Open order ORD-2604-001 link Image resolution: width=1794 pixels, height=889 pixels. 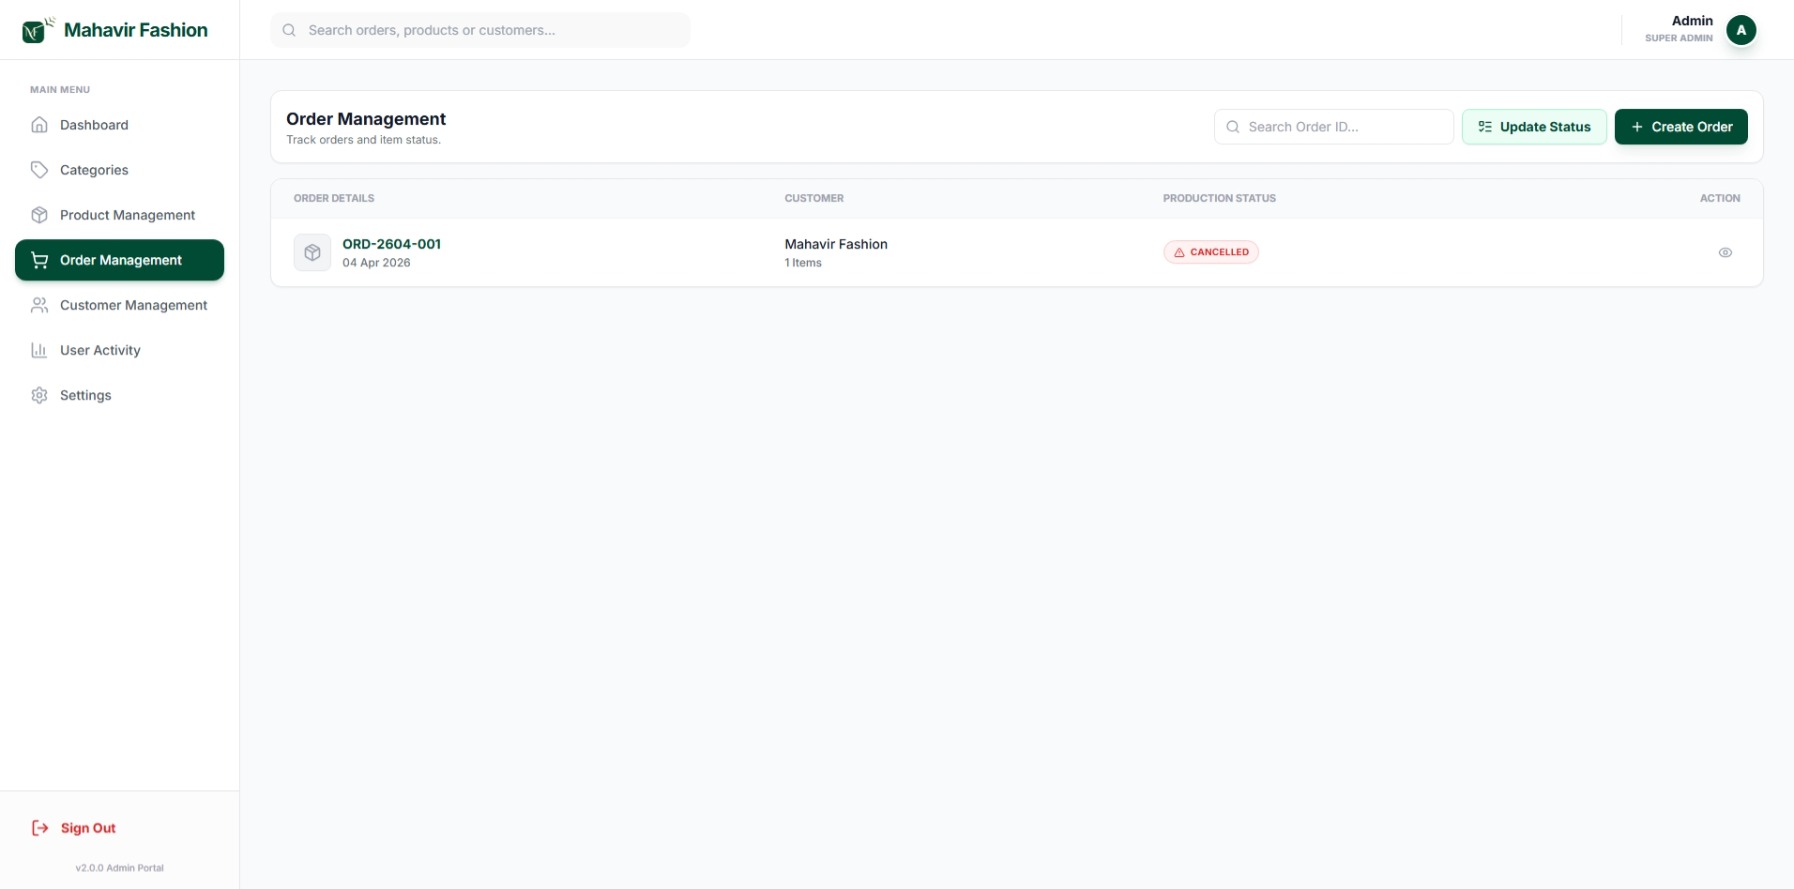pos(391,244)
